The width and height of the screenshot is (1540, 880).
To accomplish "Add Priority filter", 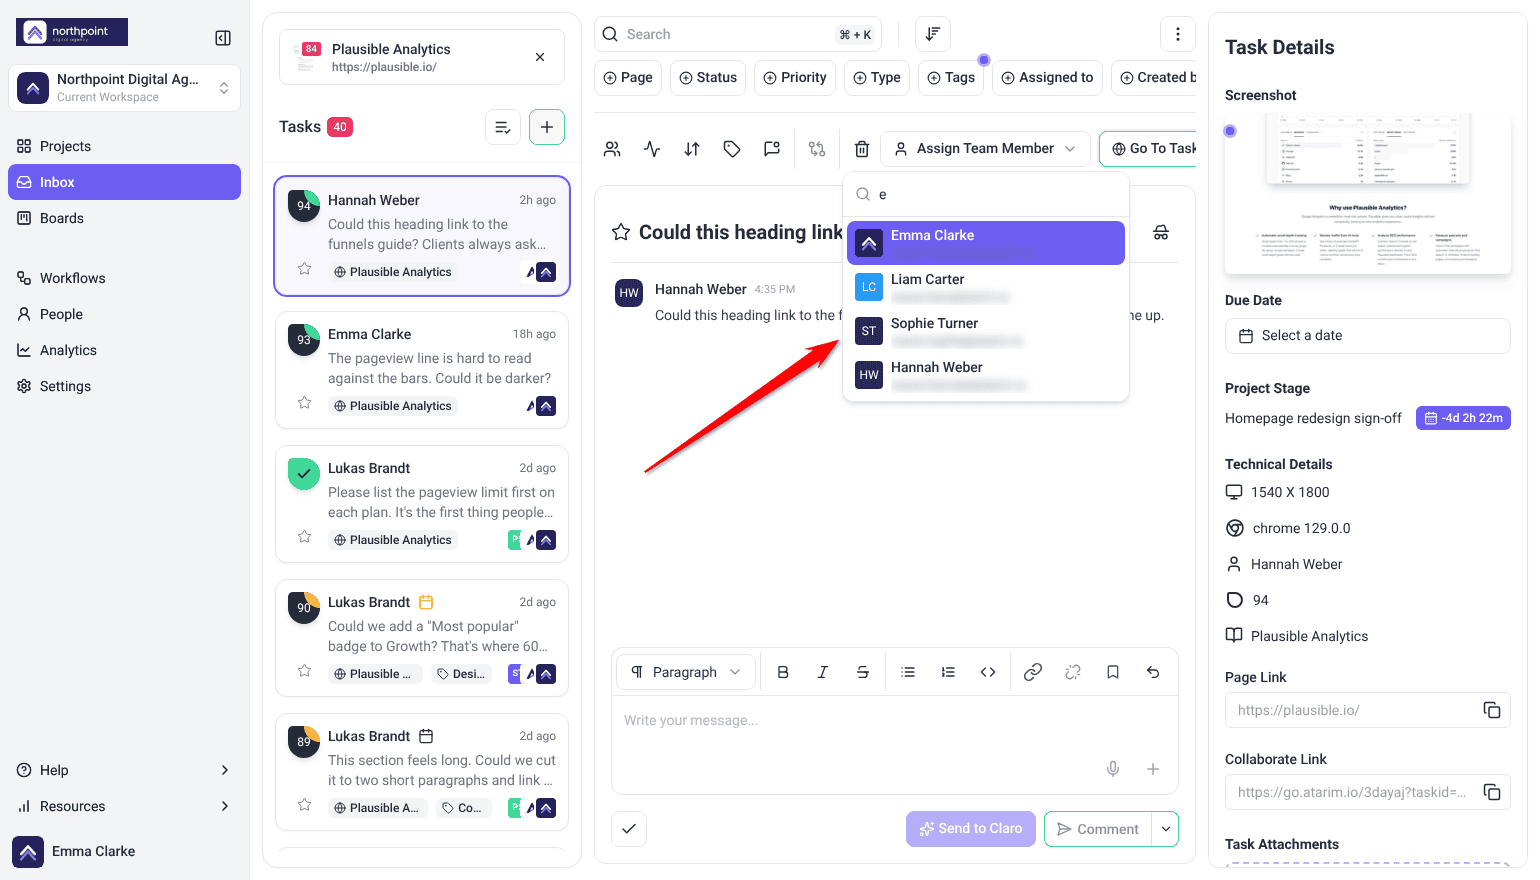I will (x=795, y=77).
